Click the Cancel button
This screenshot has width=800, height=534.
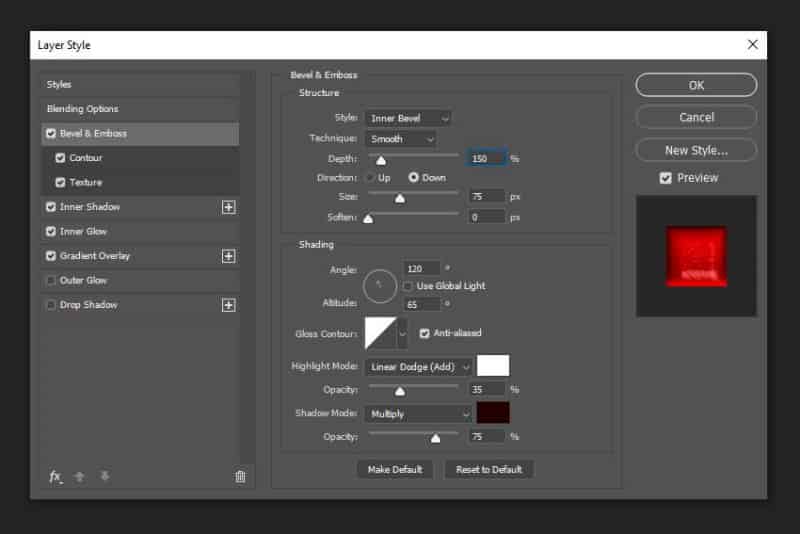[696, 117]
